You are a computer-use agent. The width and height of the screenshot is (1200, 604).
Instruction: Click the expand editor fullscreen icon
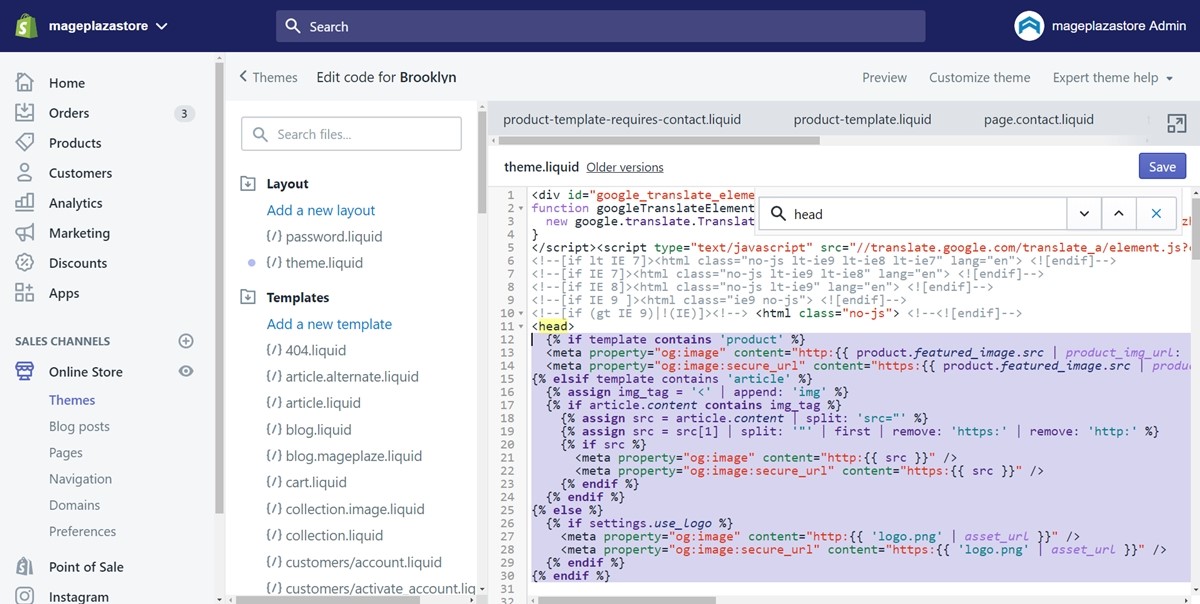coord(1176,124)
